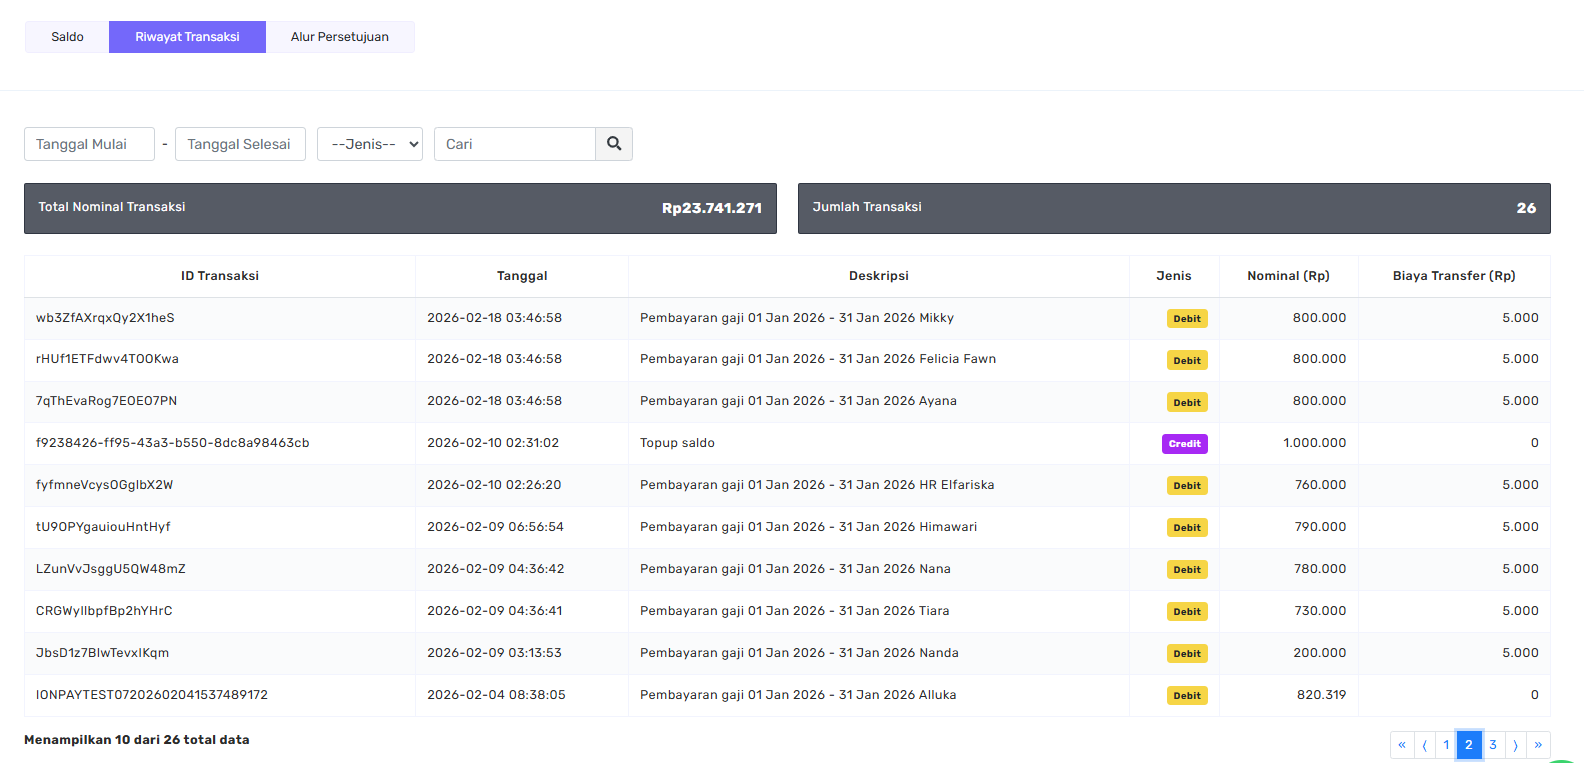
Task: Jump to last page with double-right arrow
Action: point(1538,745)
